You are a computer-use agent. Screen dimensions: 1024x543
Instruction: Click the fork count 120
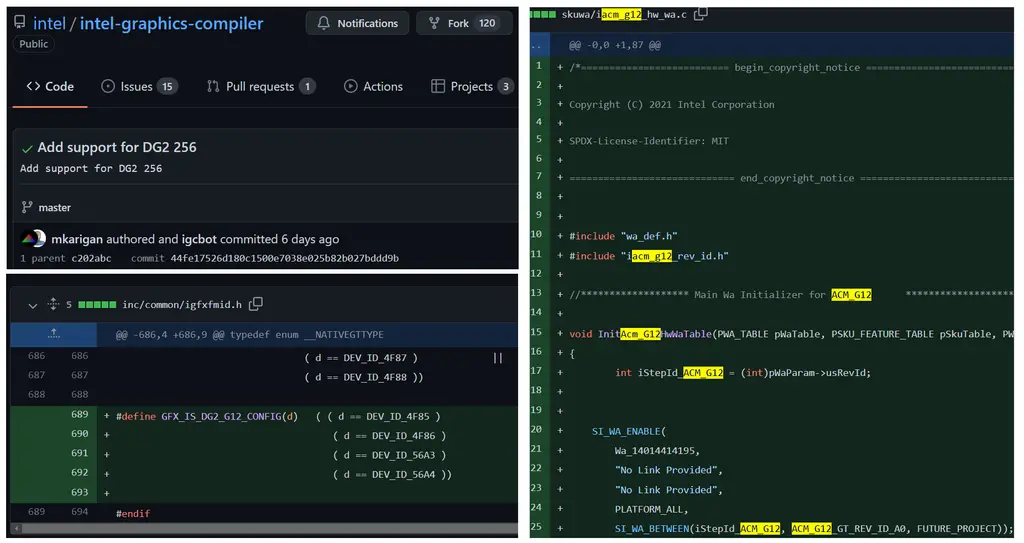click(487, 23)
